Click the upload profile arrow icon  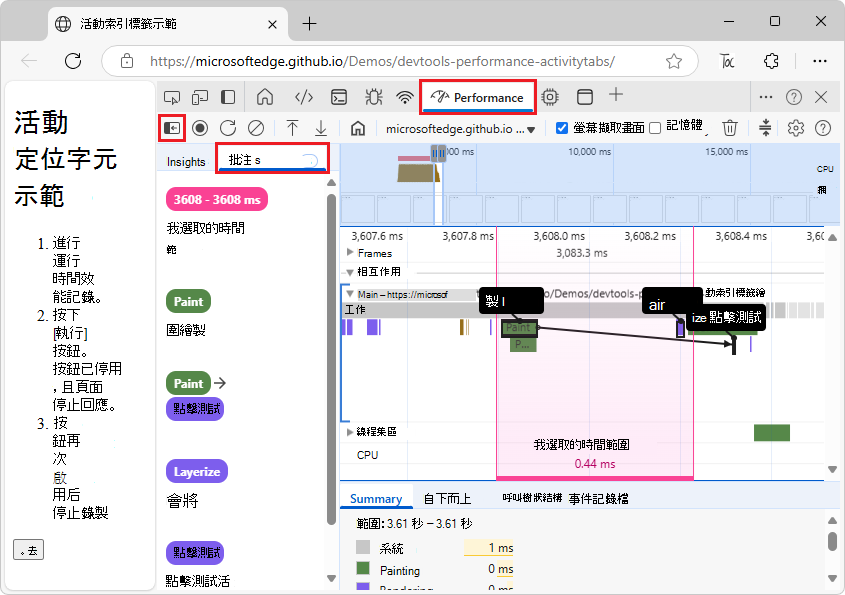292,128
